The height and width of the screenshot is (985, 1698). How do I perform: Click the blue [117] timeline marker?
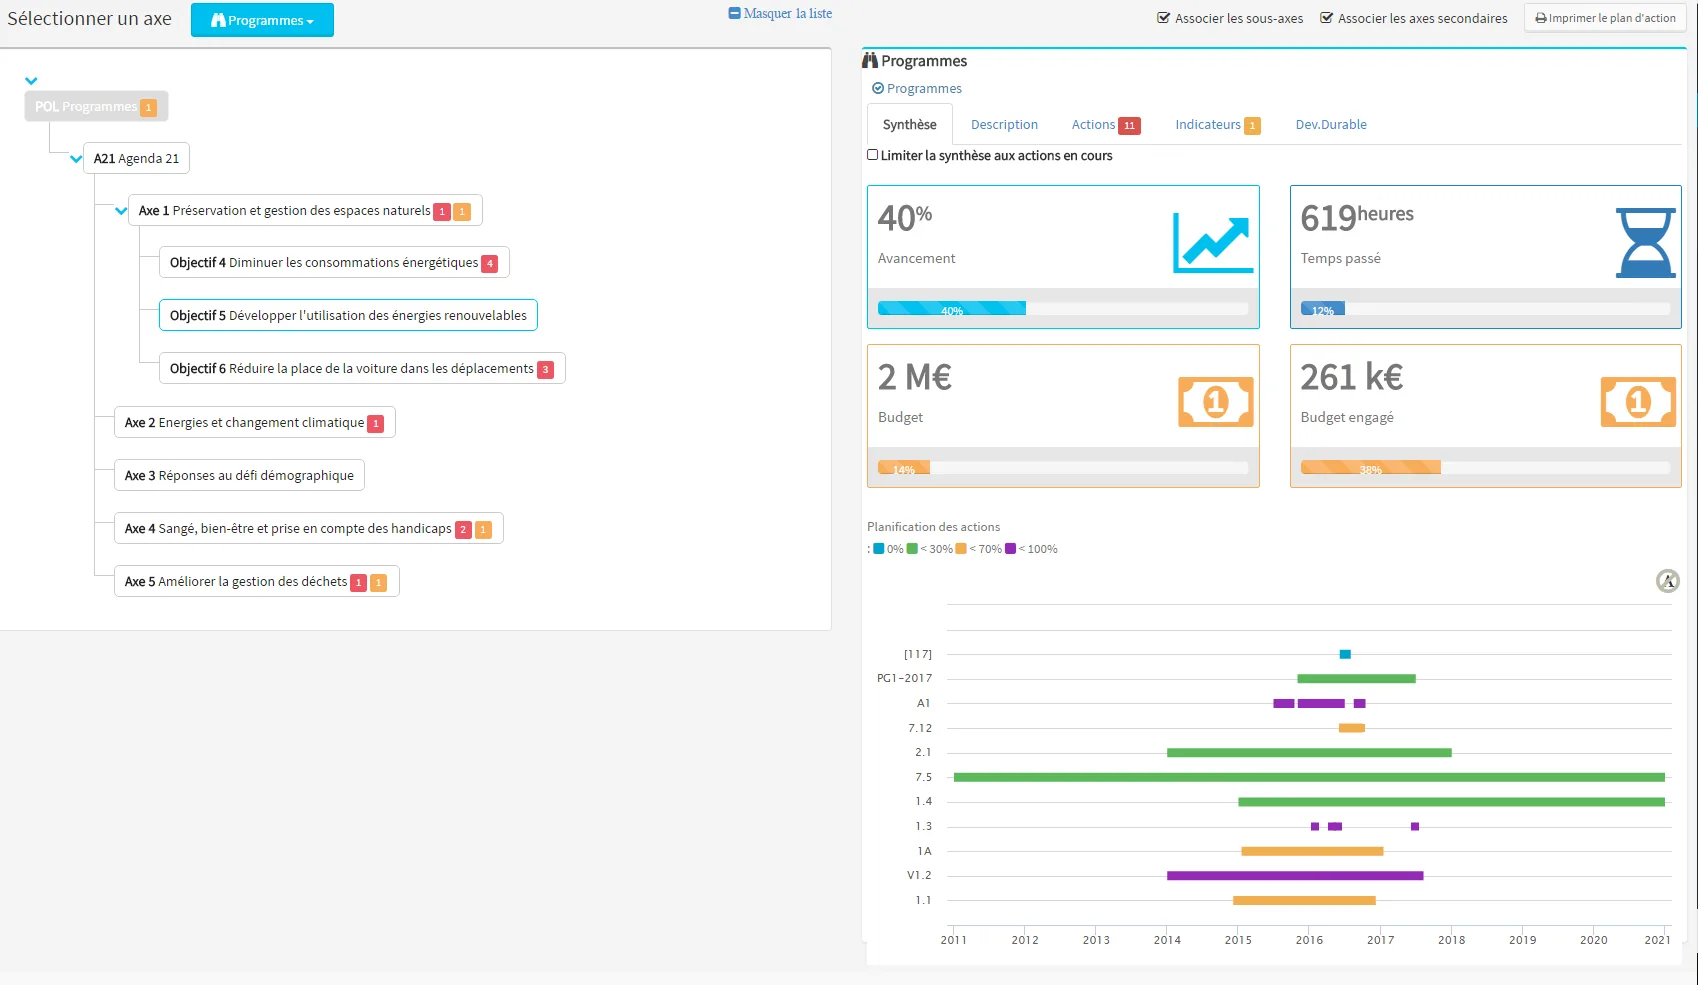(x=1345, y=654)
